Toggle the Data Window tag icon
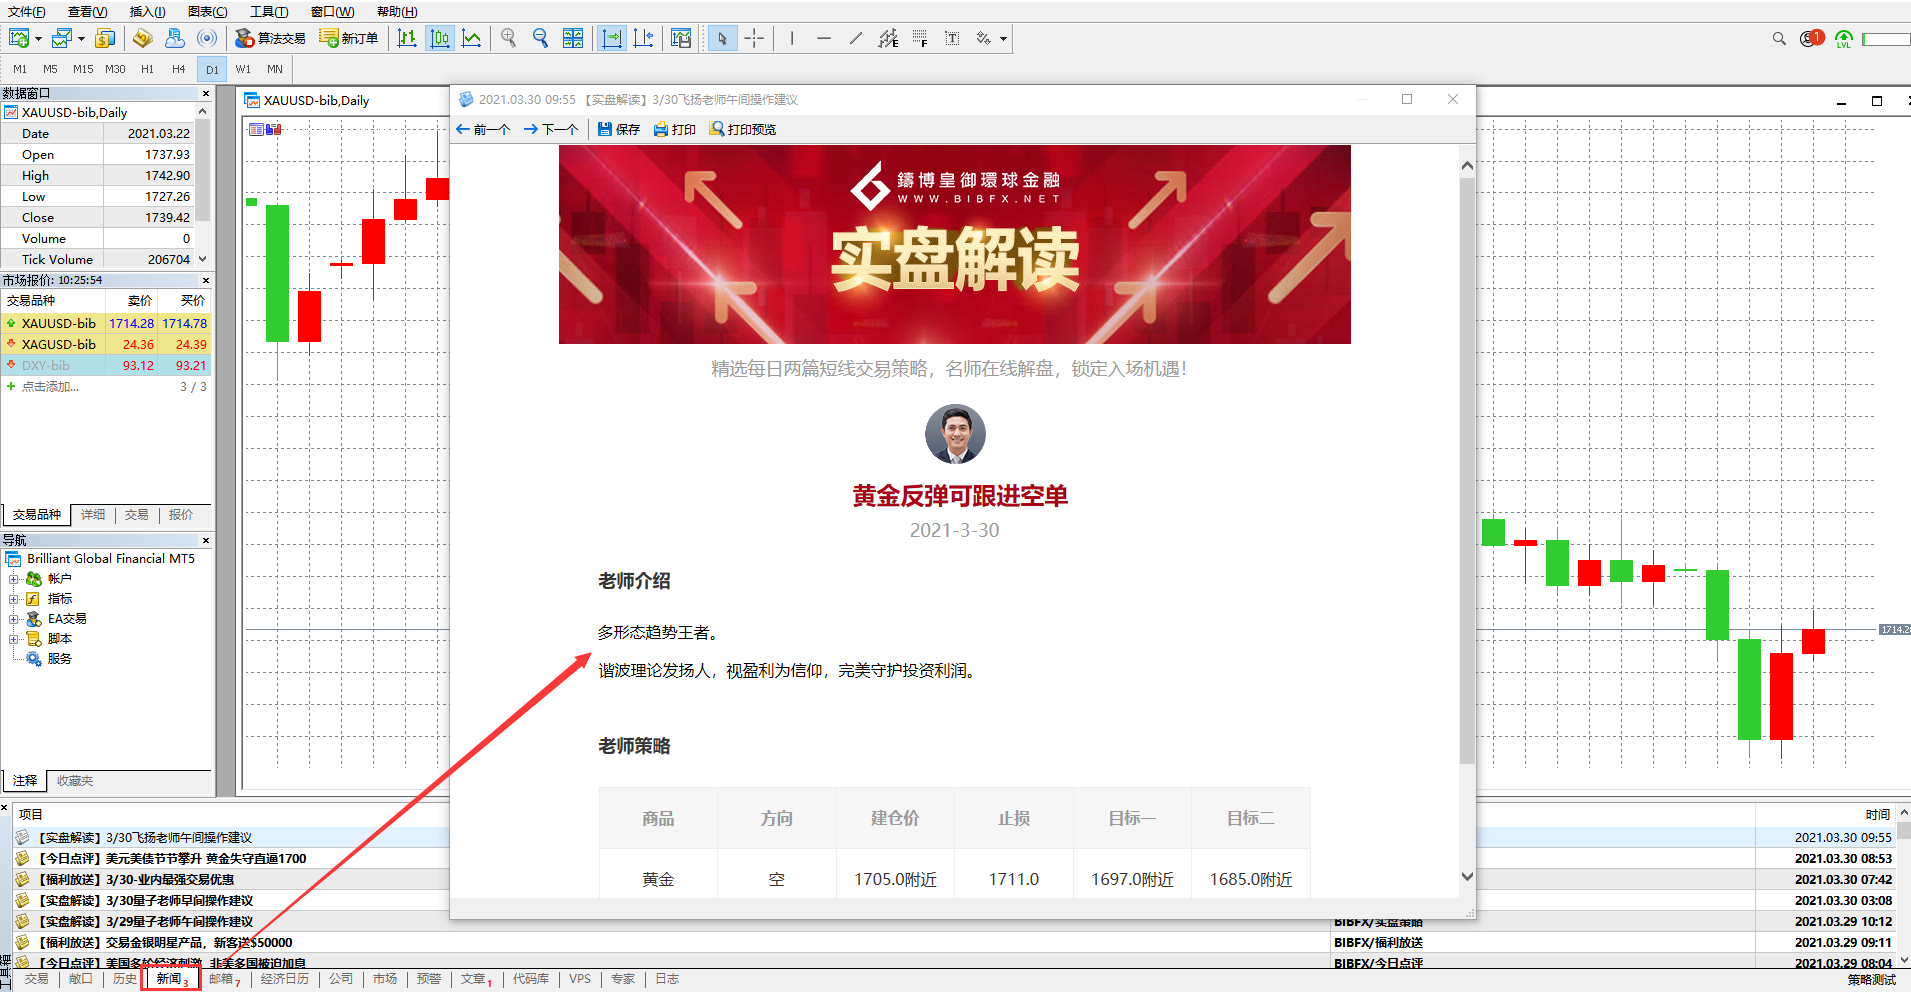 coord(143,38)
